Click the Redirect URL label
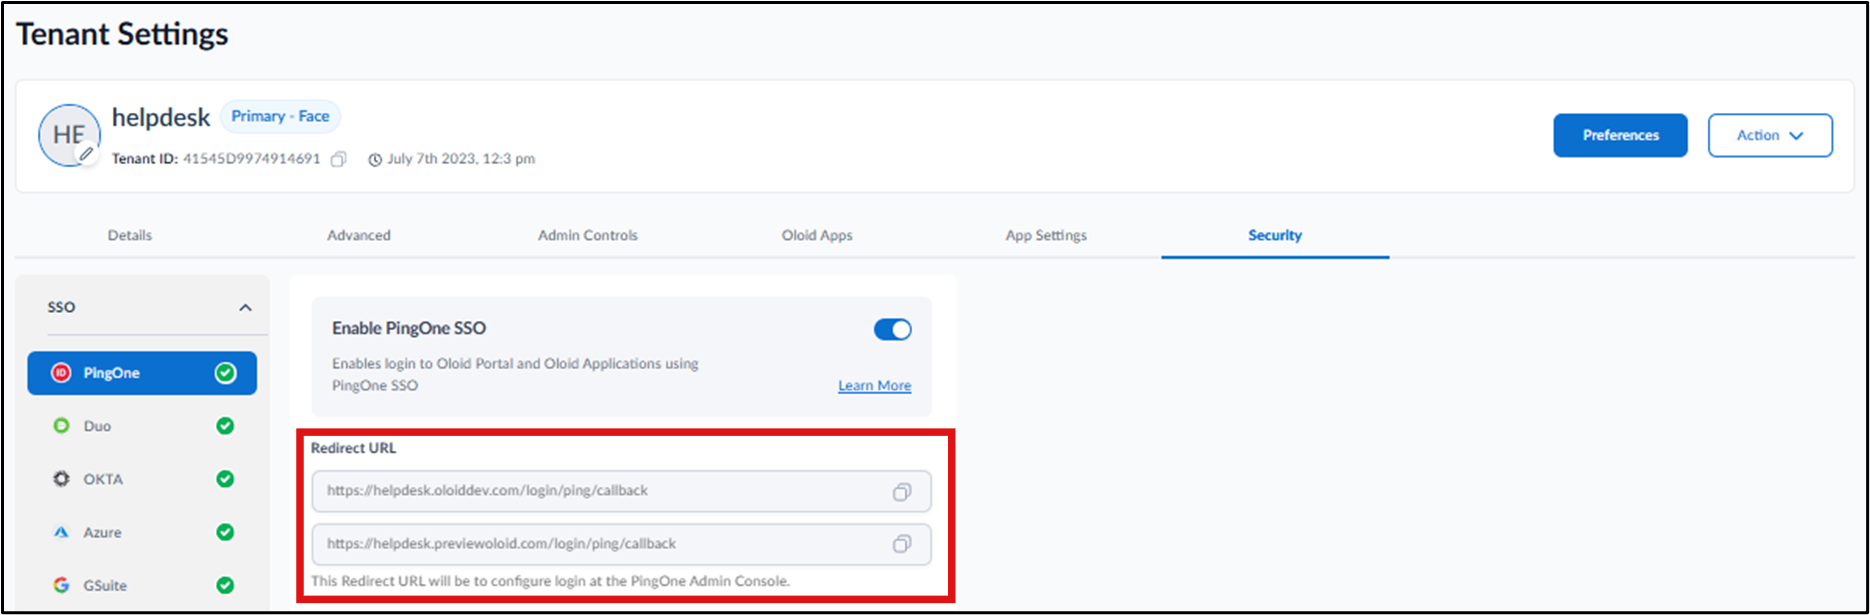The height and width of the screenshot is (615, 1870). click(x=353, y=448)
